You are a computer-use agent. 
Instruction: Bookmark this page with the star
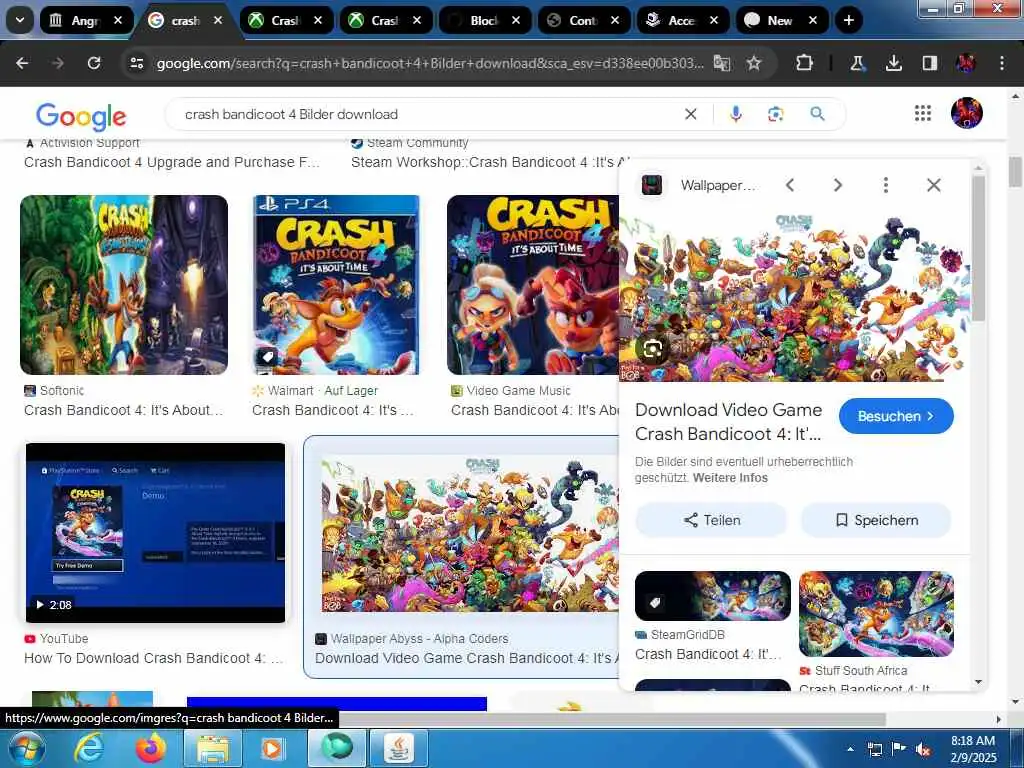pyautogui.click(x=754, y=63)
